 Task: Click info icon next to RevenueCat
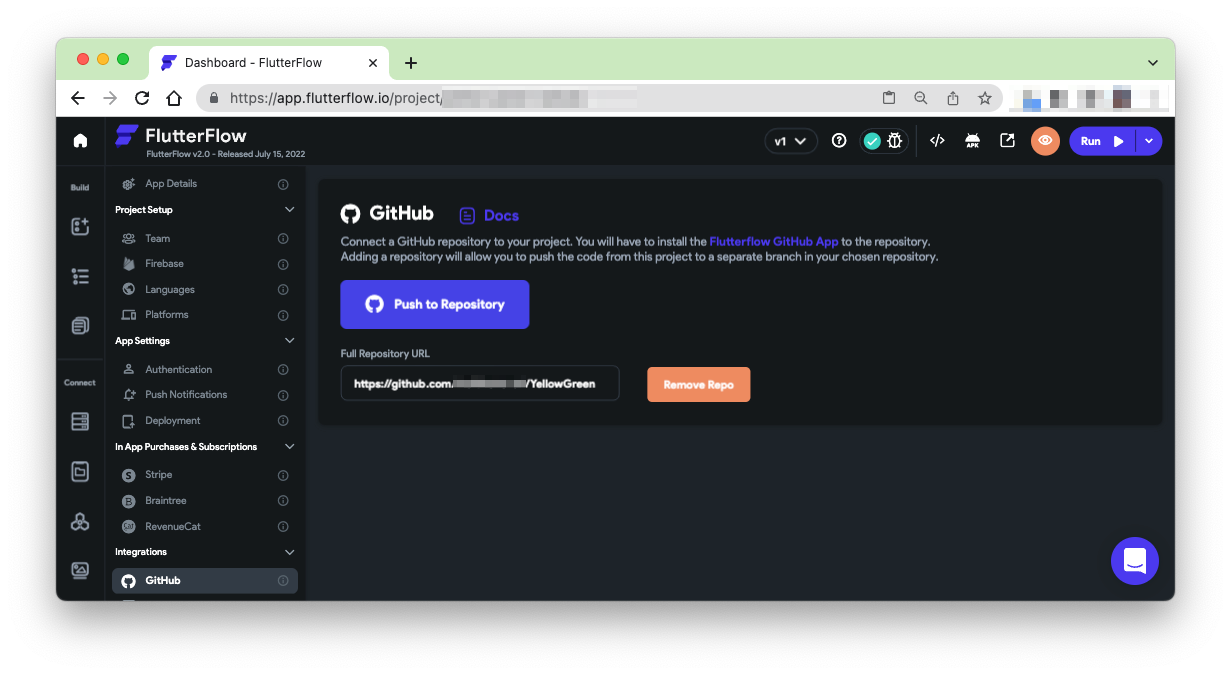pyautogui.click(x=283, y=526)
